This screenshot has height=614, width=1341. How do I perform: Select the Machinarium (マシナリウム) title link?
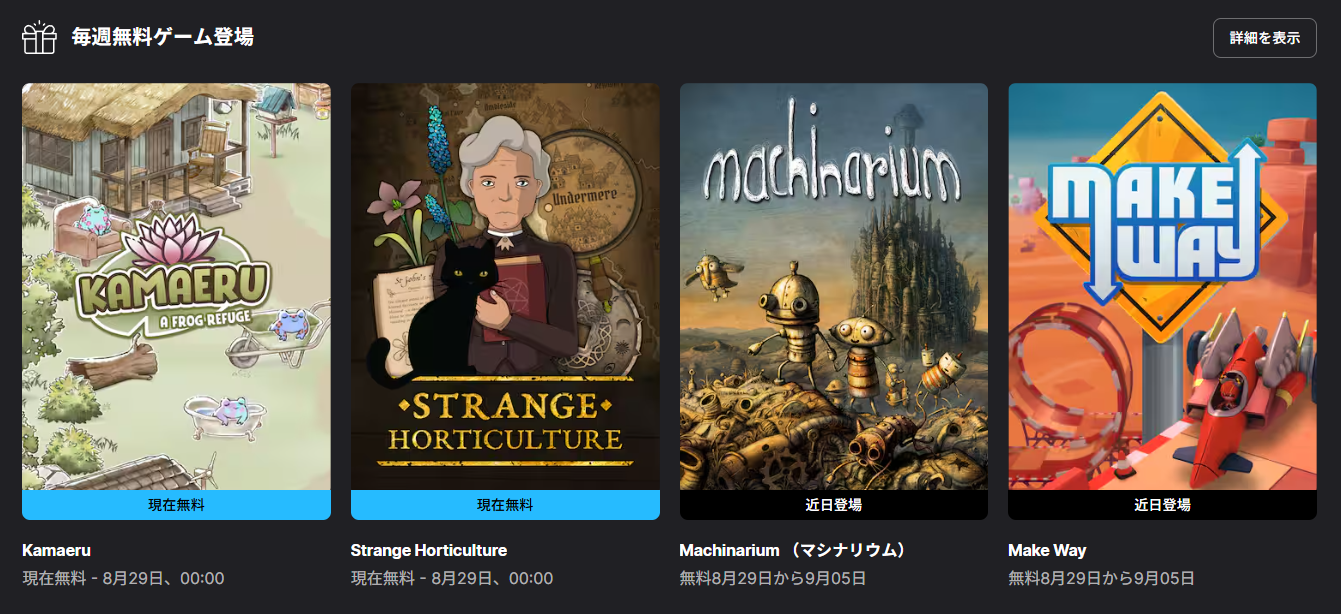[796, 550]
